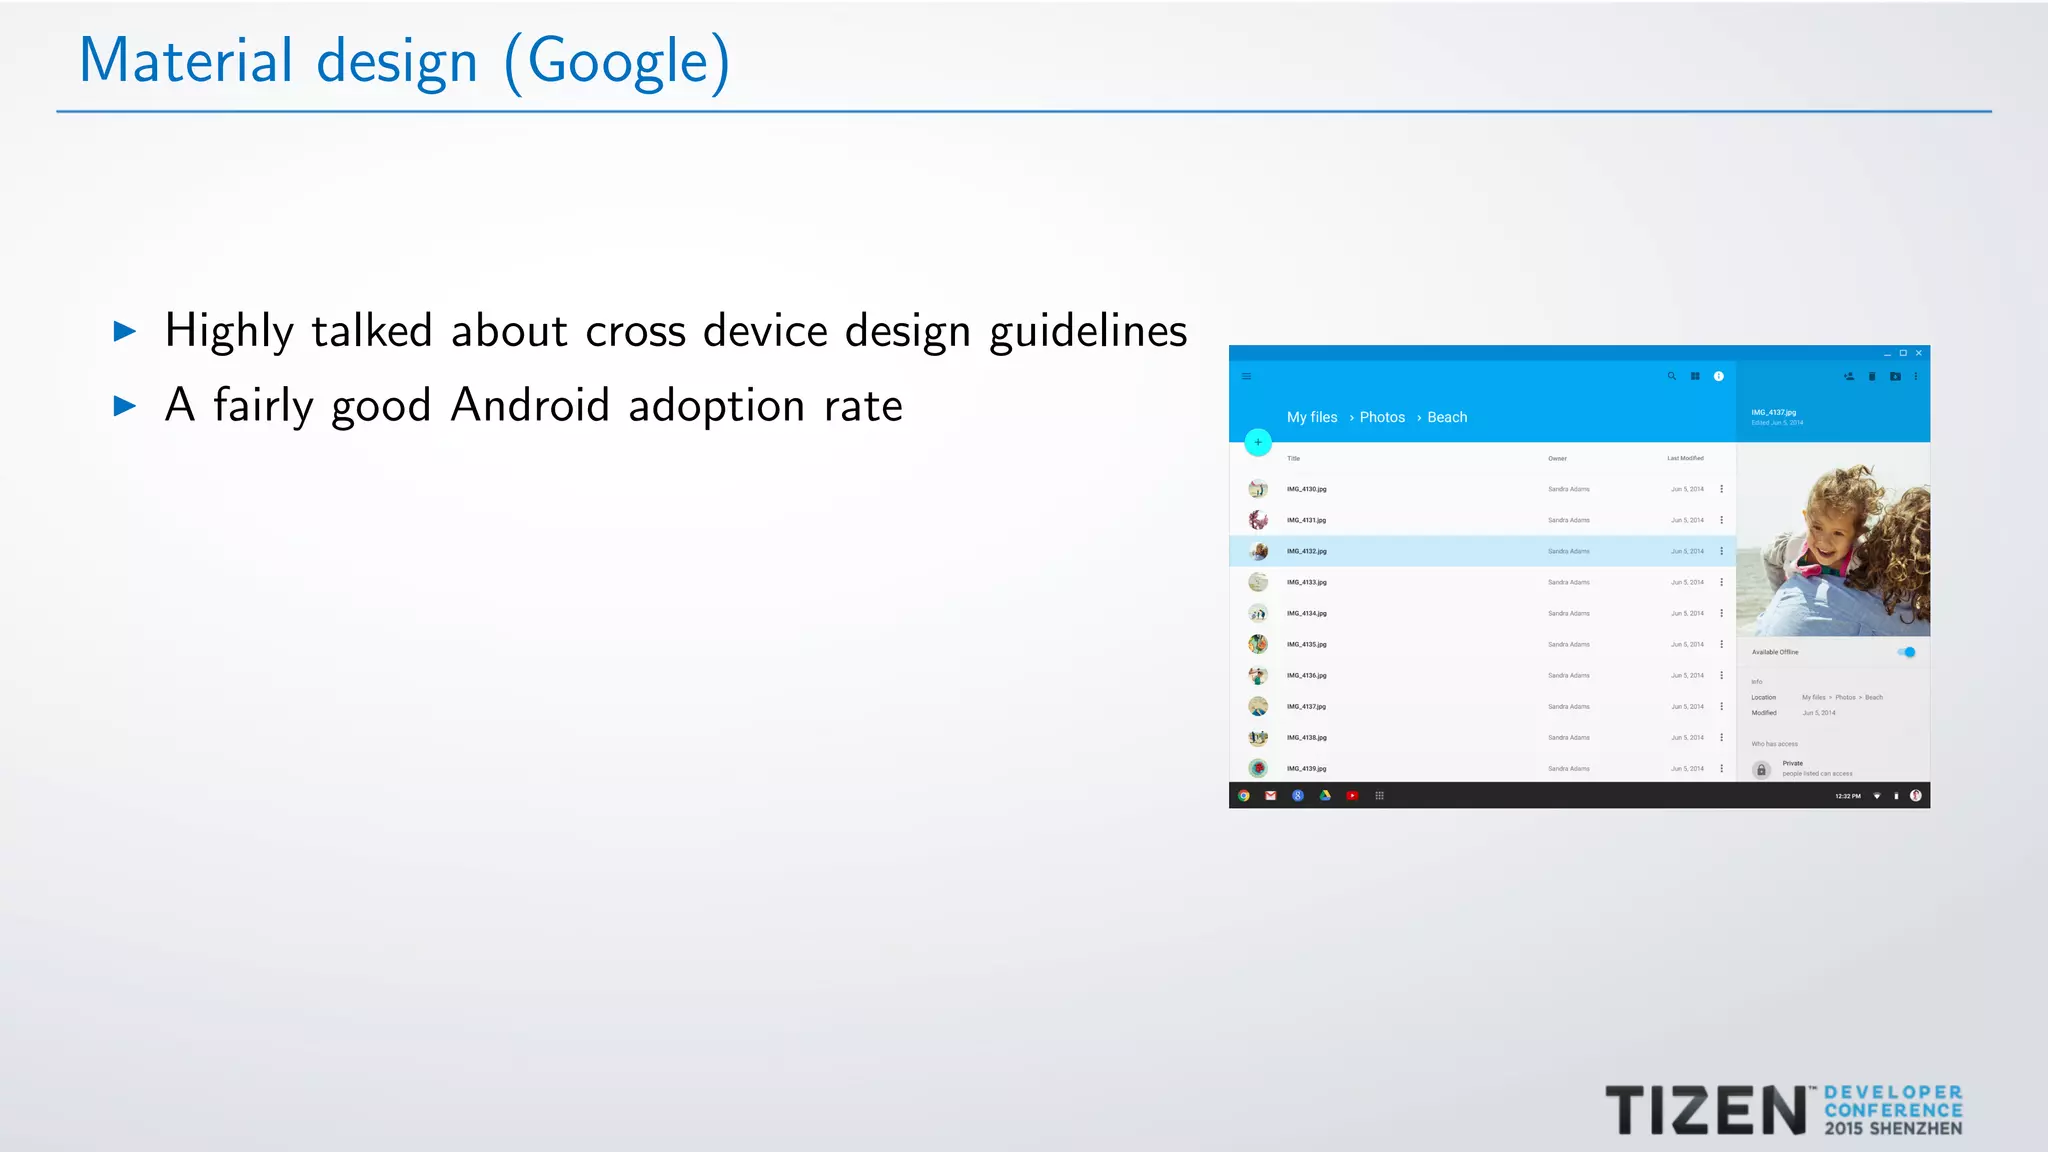This screenshot has width=2048, height=1152.
Task: Click the Wi-Fi status icon
Action: (1877, 796)
